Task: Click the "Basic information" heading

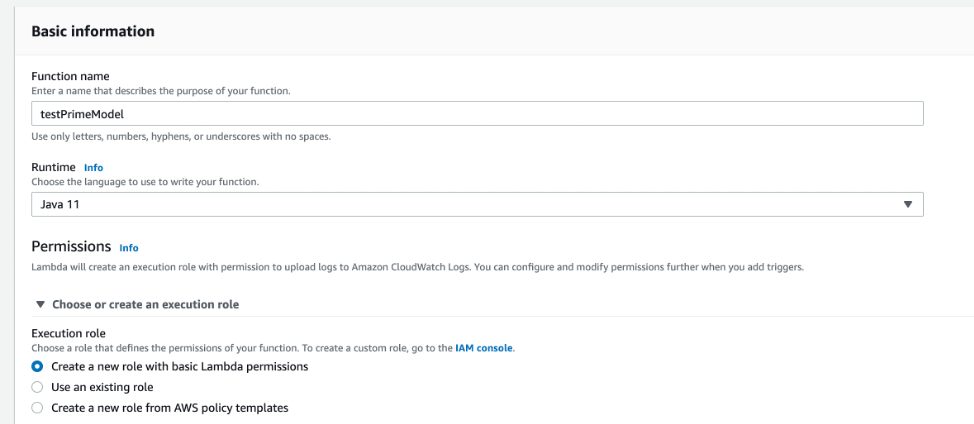Action: 93,31
